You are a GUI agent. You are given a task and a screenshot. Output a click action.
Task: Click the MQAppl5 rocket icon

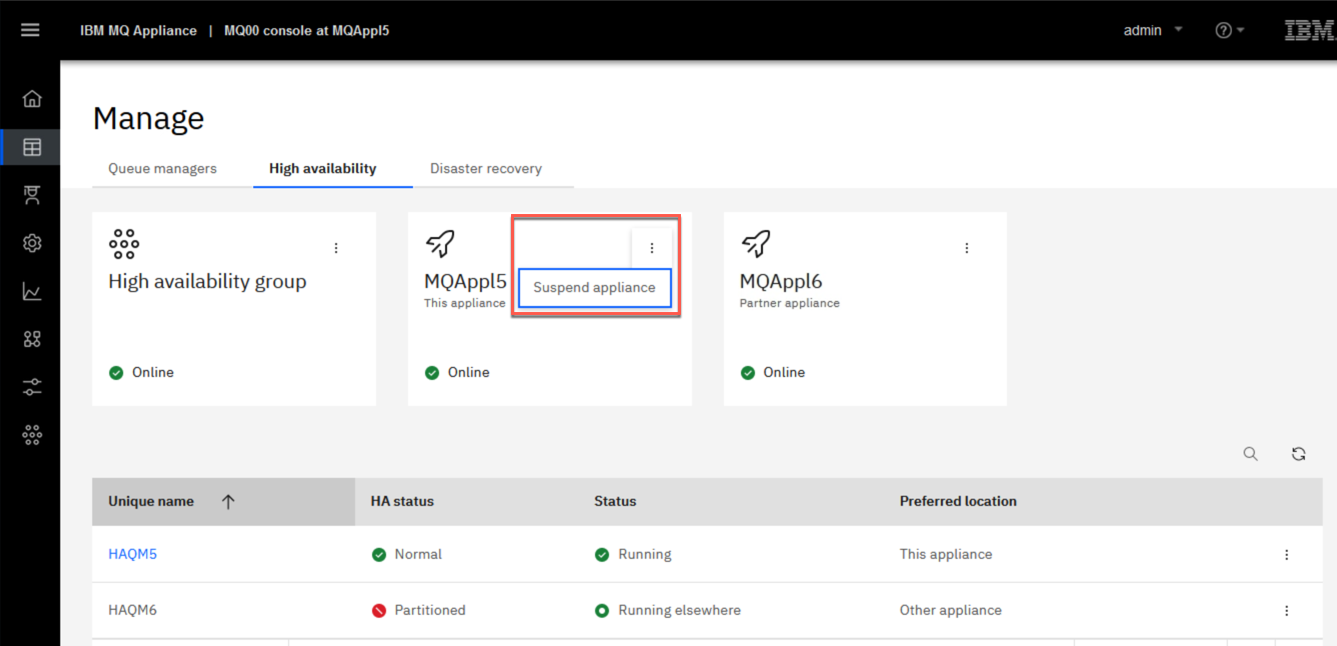click(x=440, y=243)
